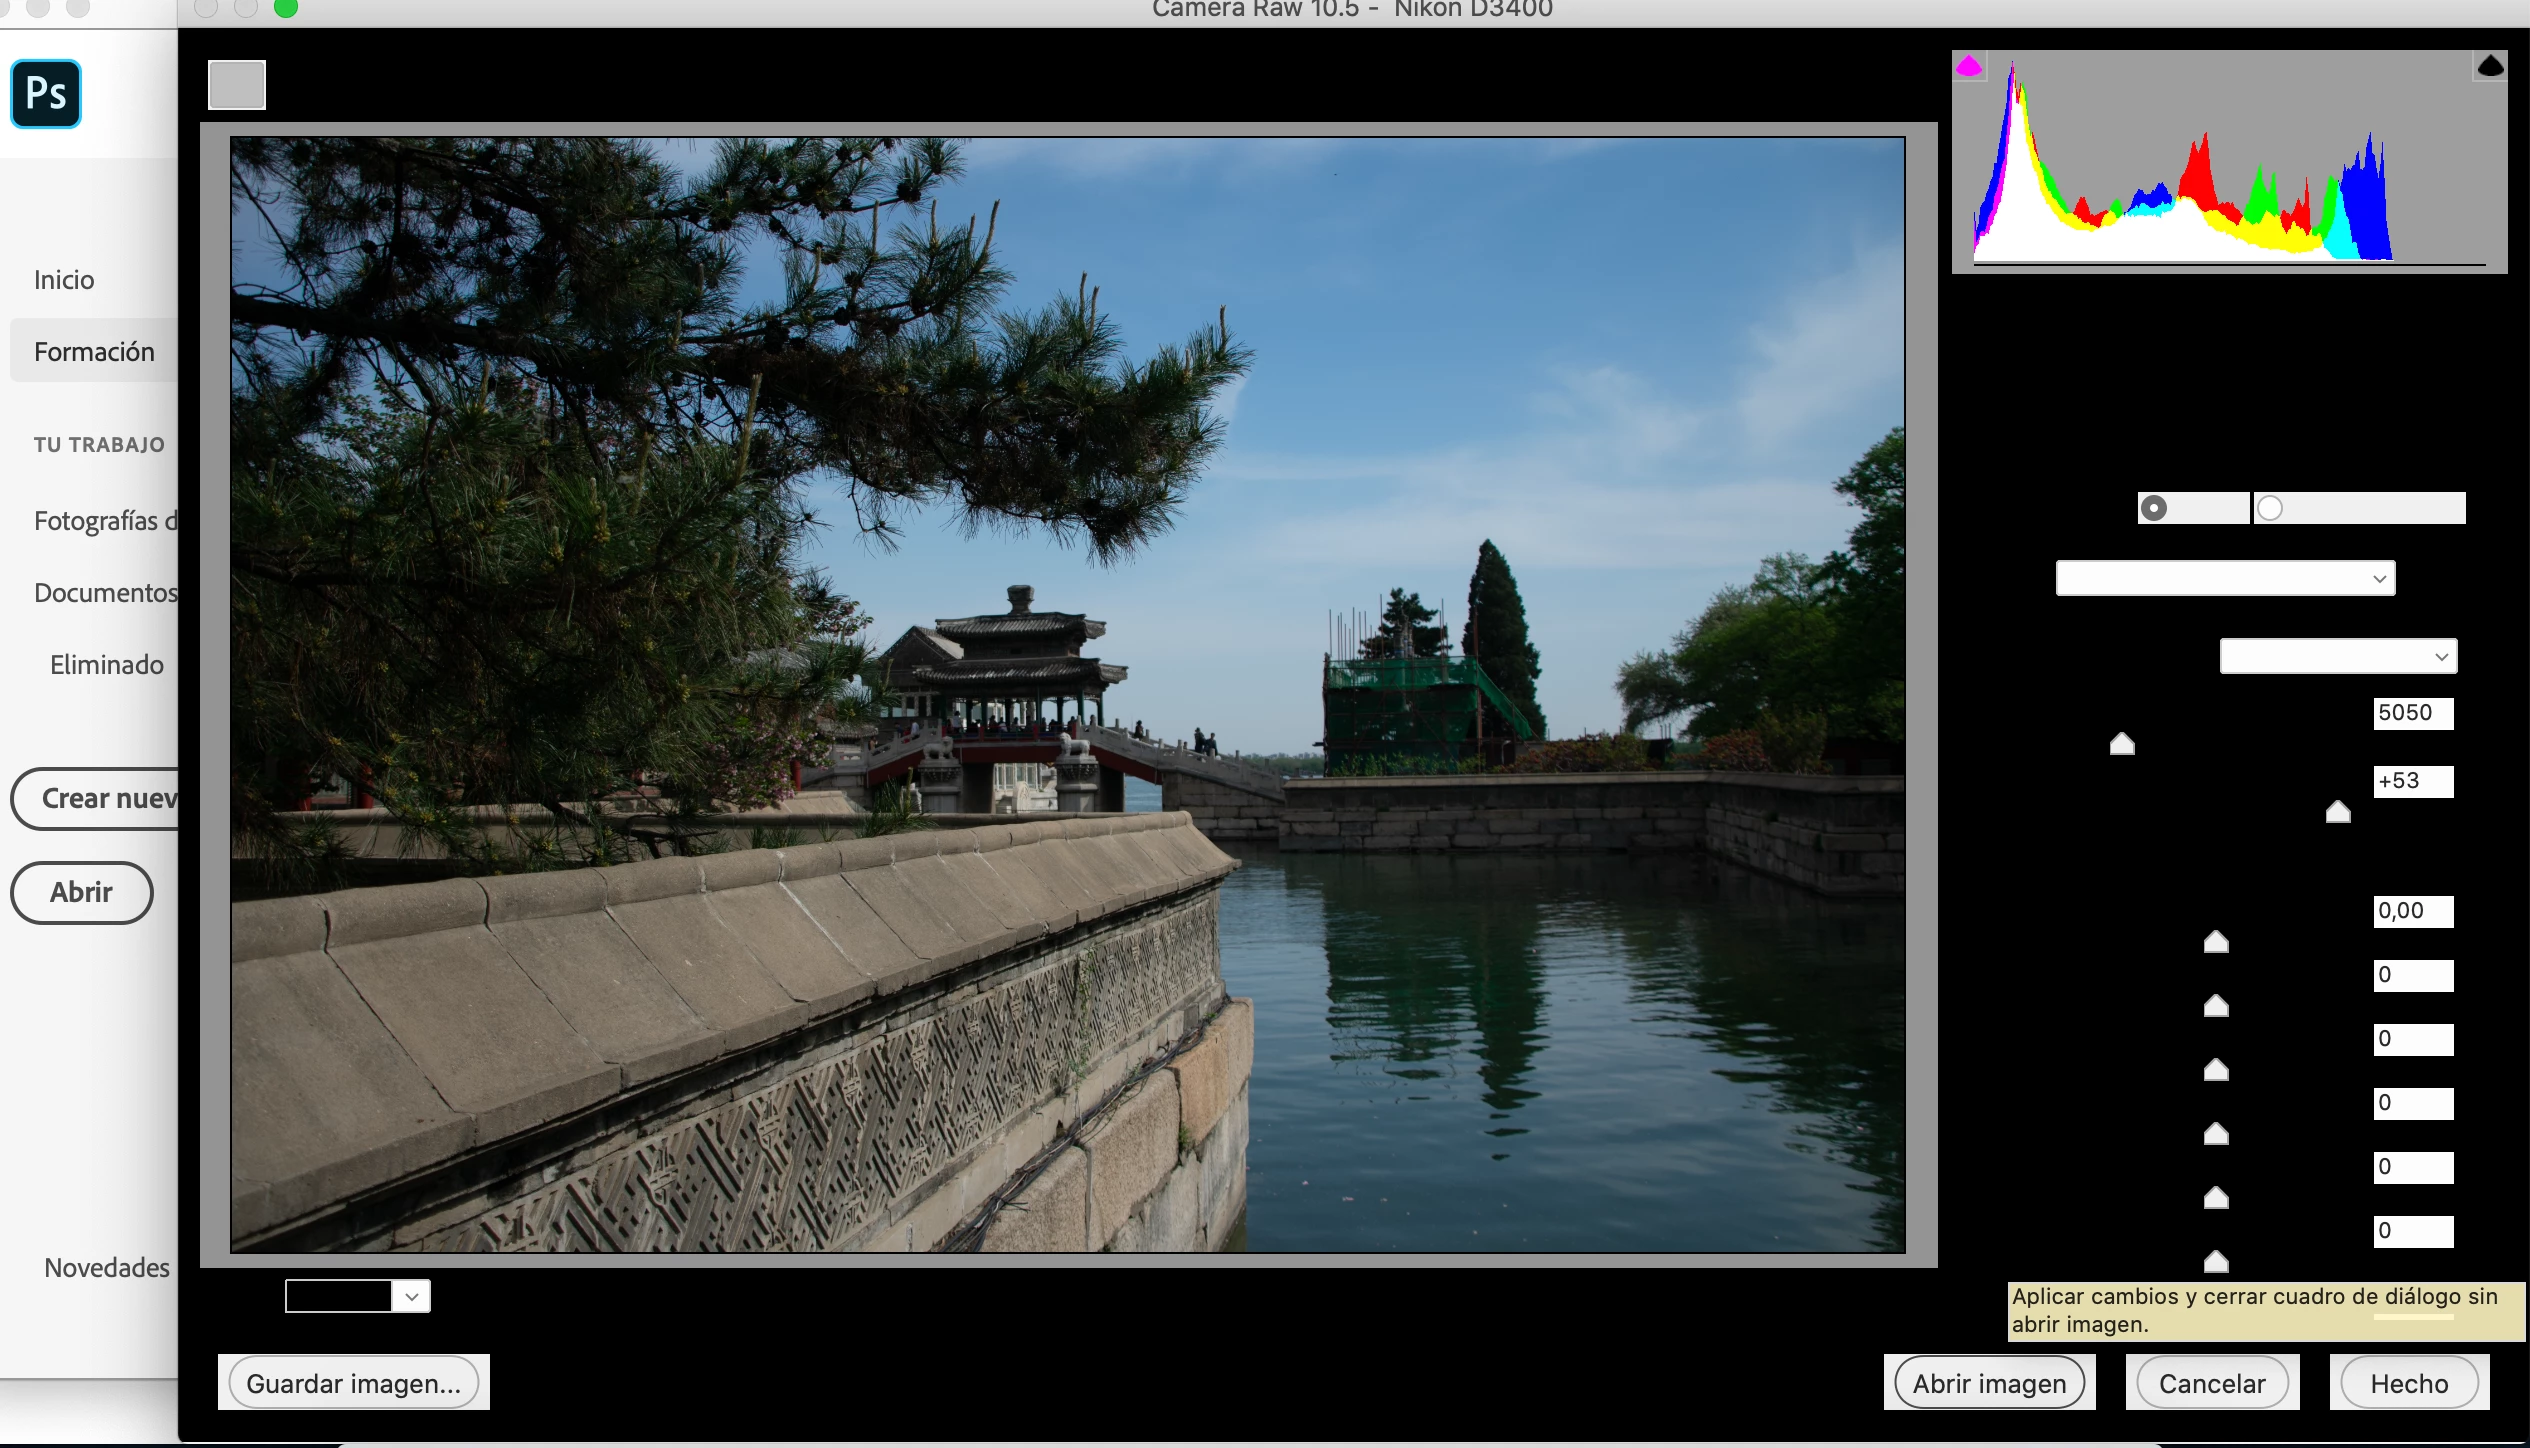
Task: Go to Inicio in the sidebar
Action: pos(64,280)
